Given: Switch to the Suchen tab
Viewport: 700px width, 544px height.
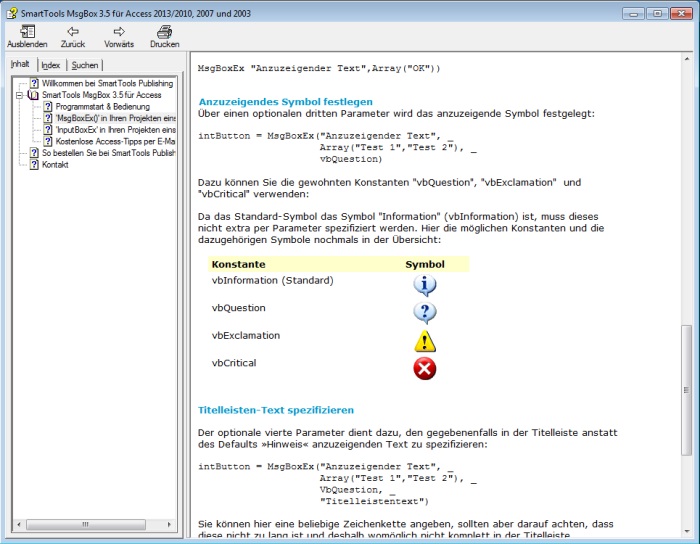Looking at the screenshot, I should coord(85,65).
